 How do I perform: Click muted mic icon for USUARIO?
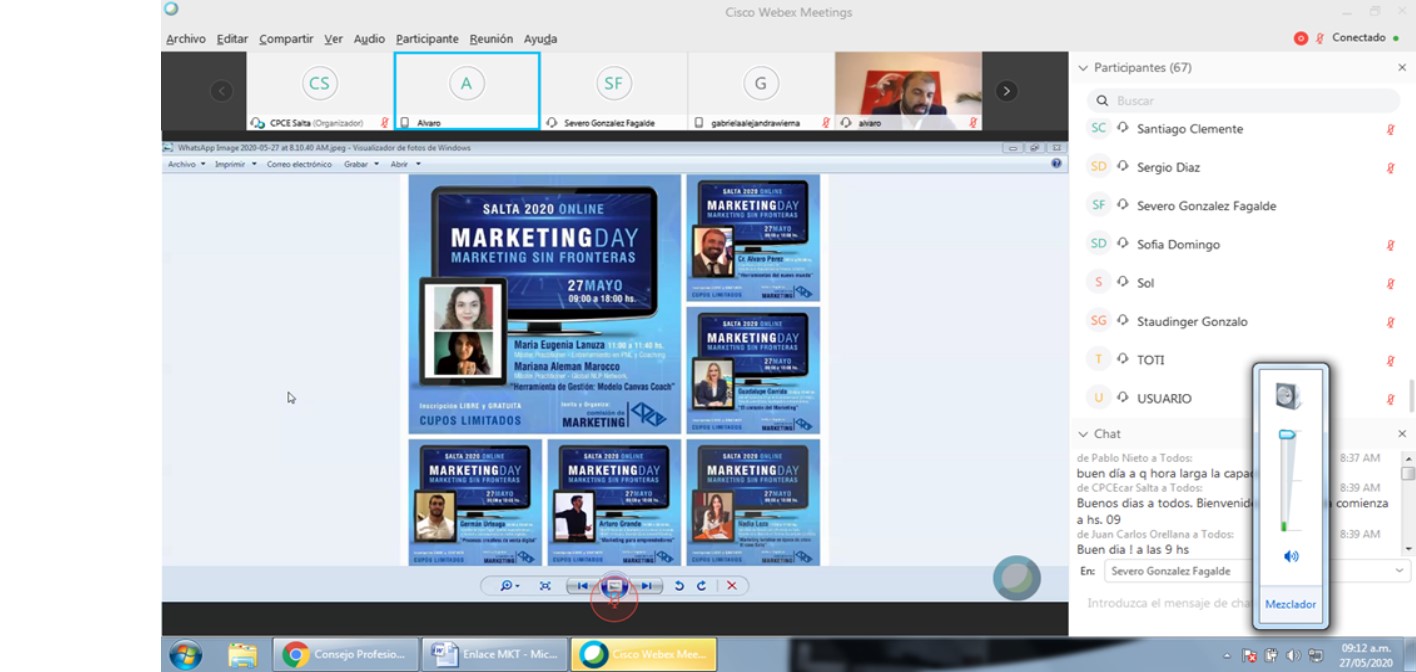pyautogui.click(x=1390, y=399)
